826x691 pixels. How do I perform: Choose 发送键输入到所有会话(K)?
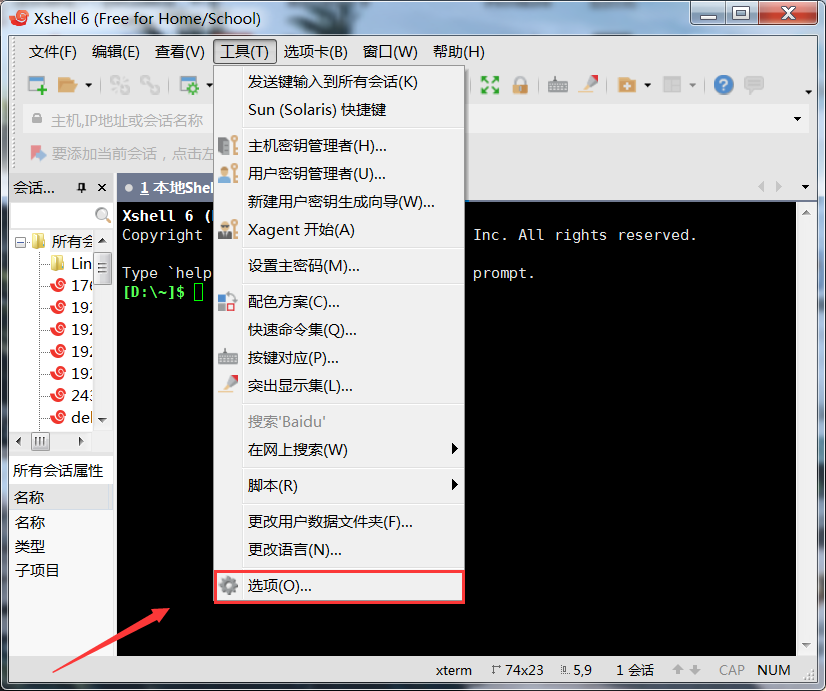[339, 82]
